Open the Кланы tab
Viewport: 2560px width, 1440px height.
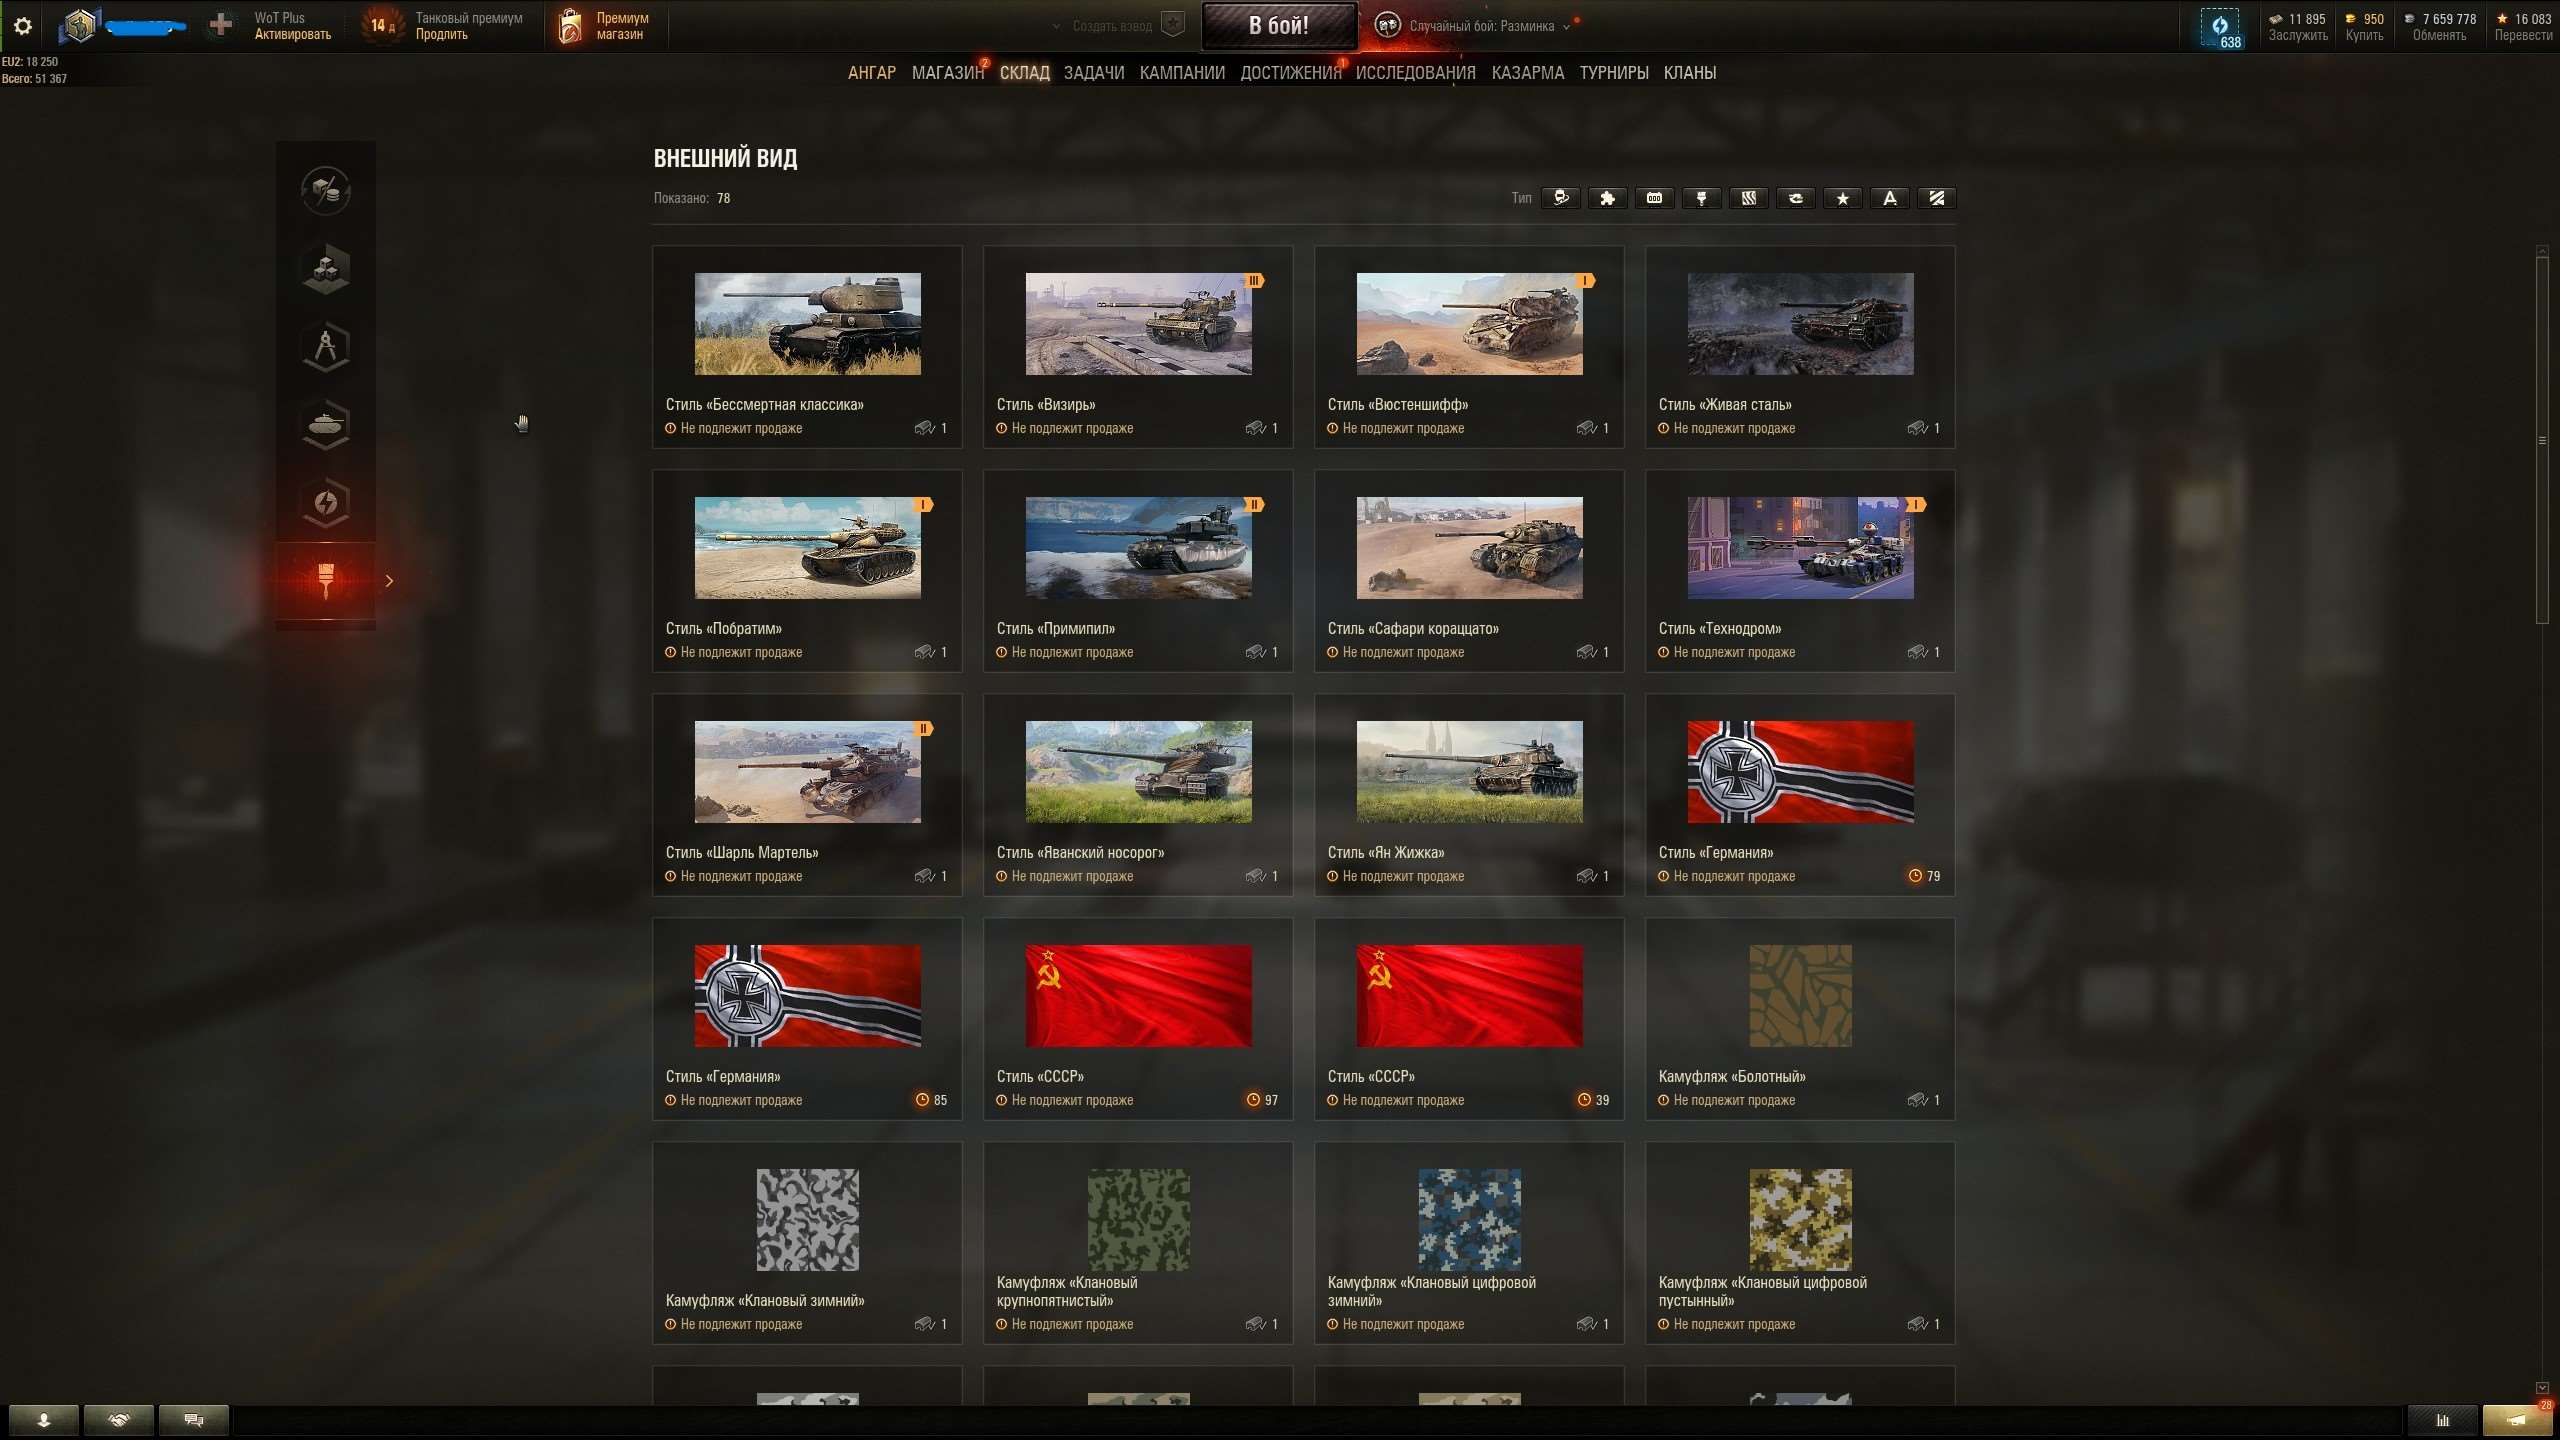click(x=1689, y=73)
